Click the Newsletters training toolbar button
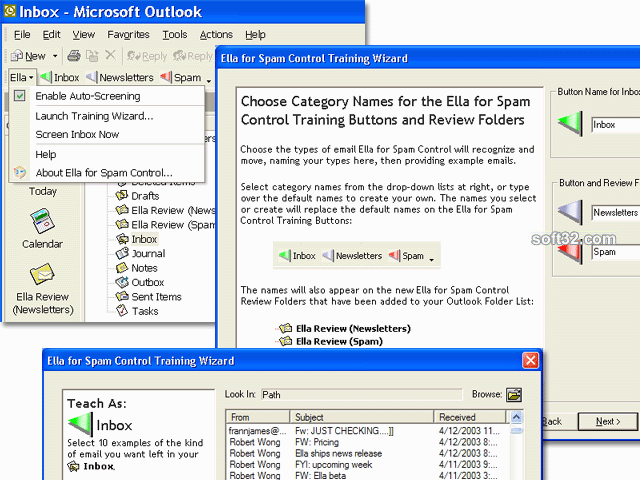Viewport: 640px width, 480px height. click(x=120, y=77)
